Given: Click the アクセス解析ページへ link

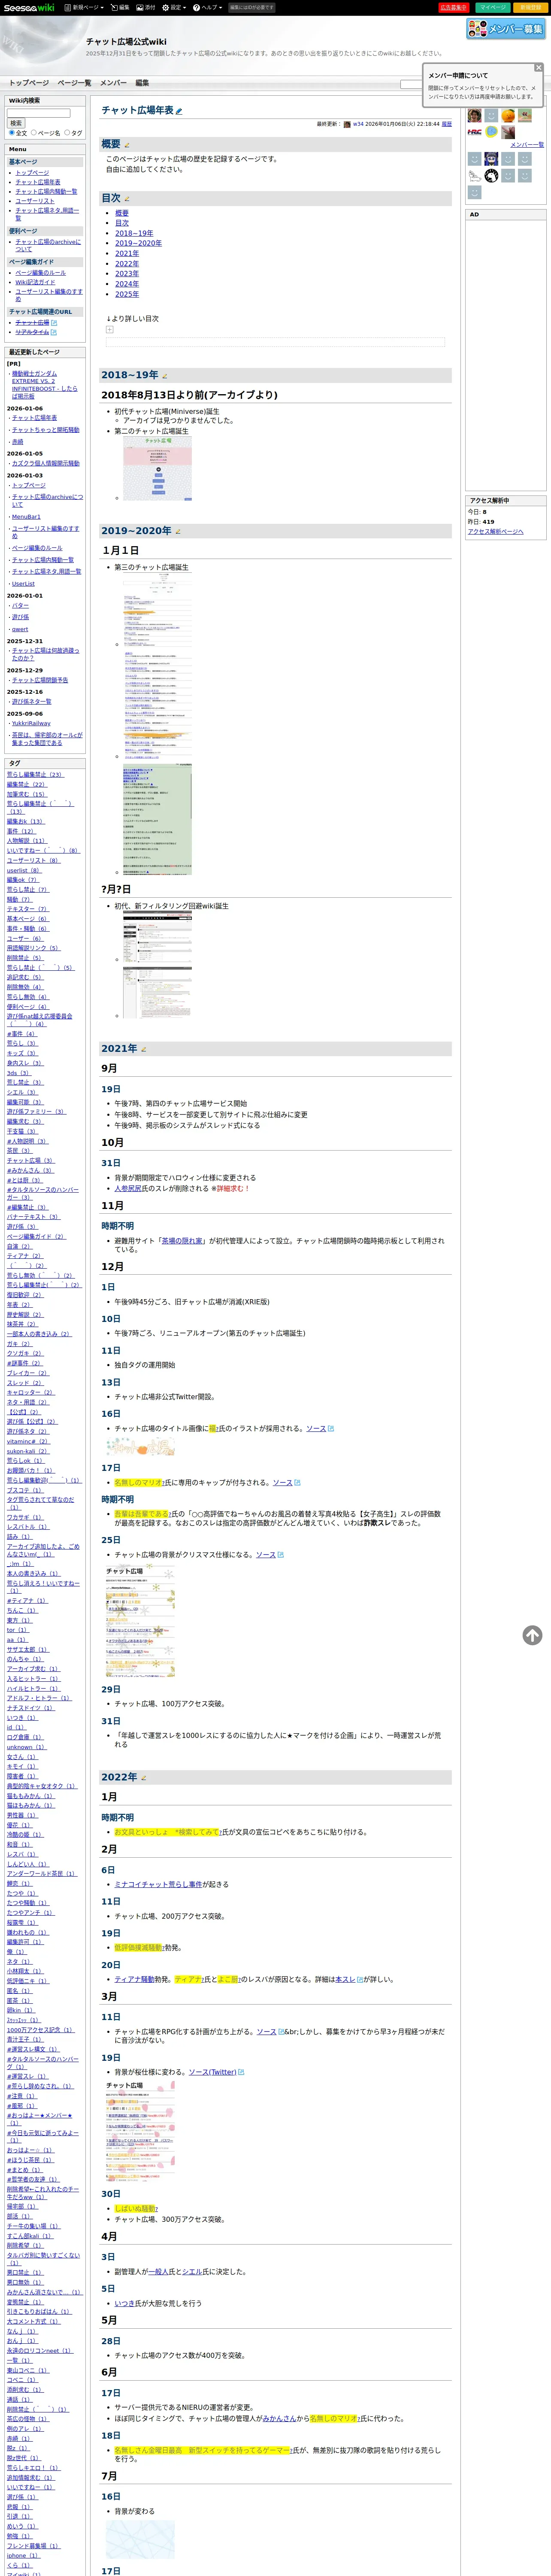Looking at the screenshot, I should tap(495, 531).
